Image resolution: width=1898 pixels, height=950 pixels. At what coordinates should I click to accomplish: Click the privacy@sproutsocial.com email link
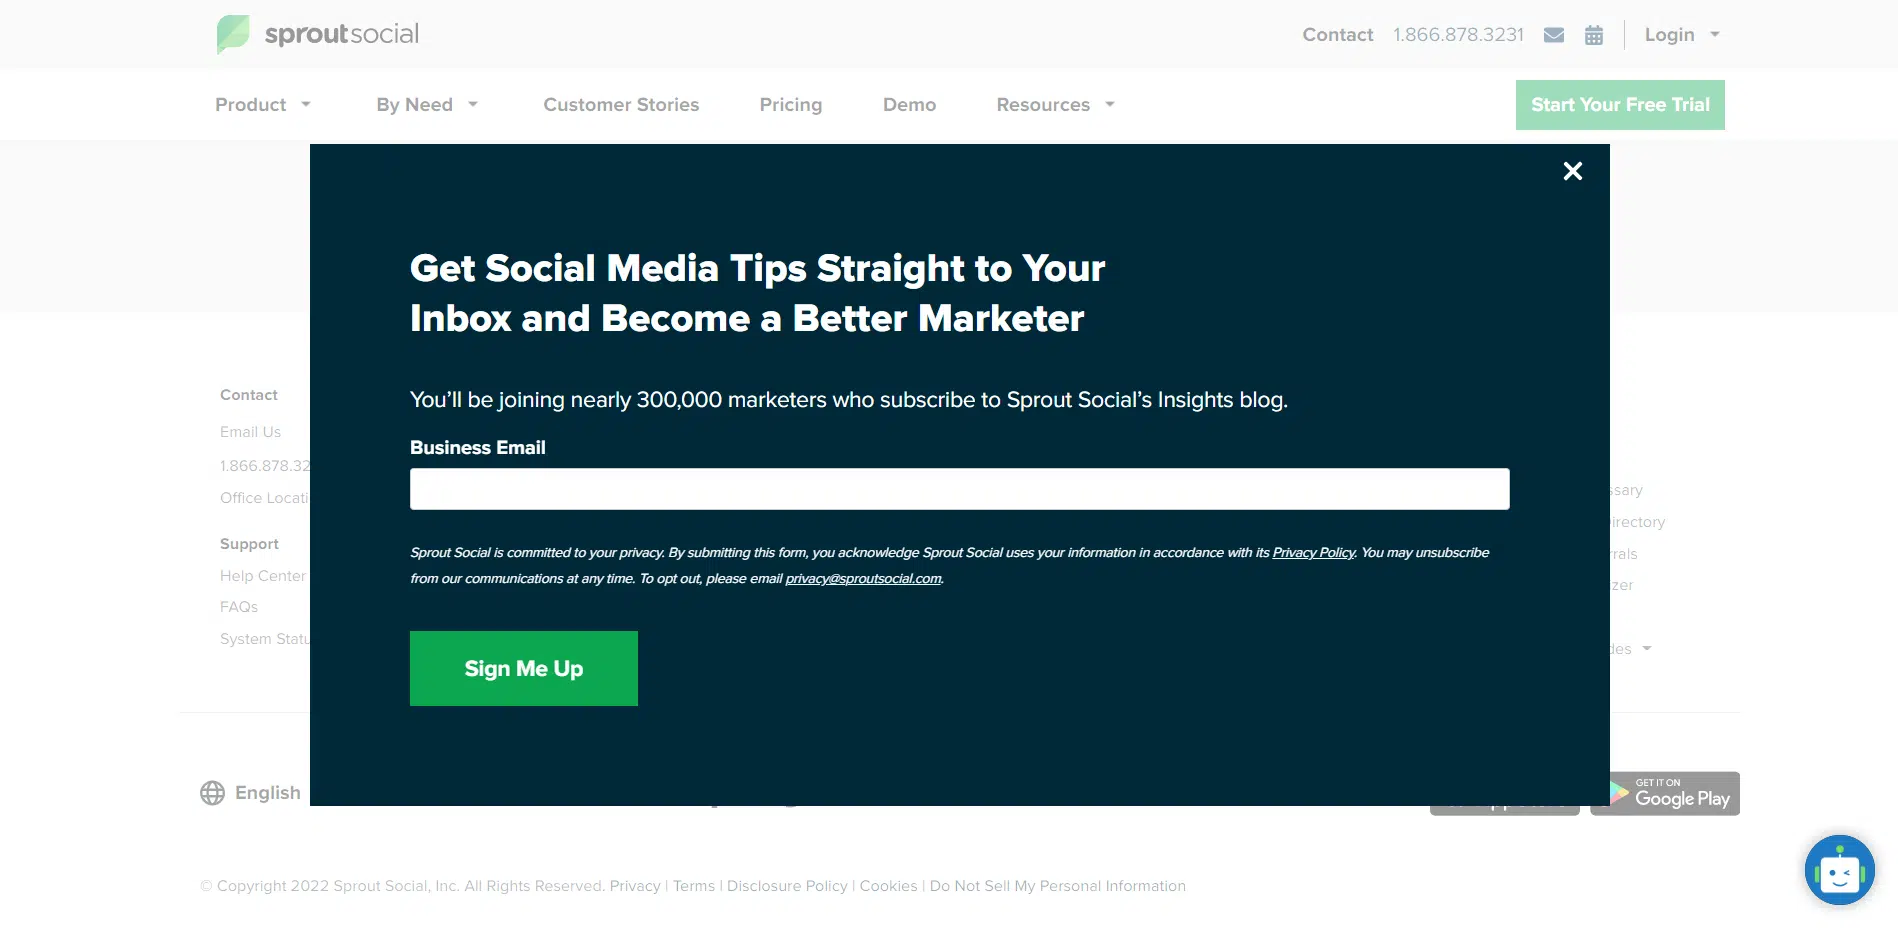tap(863, 579)
